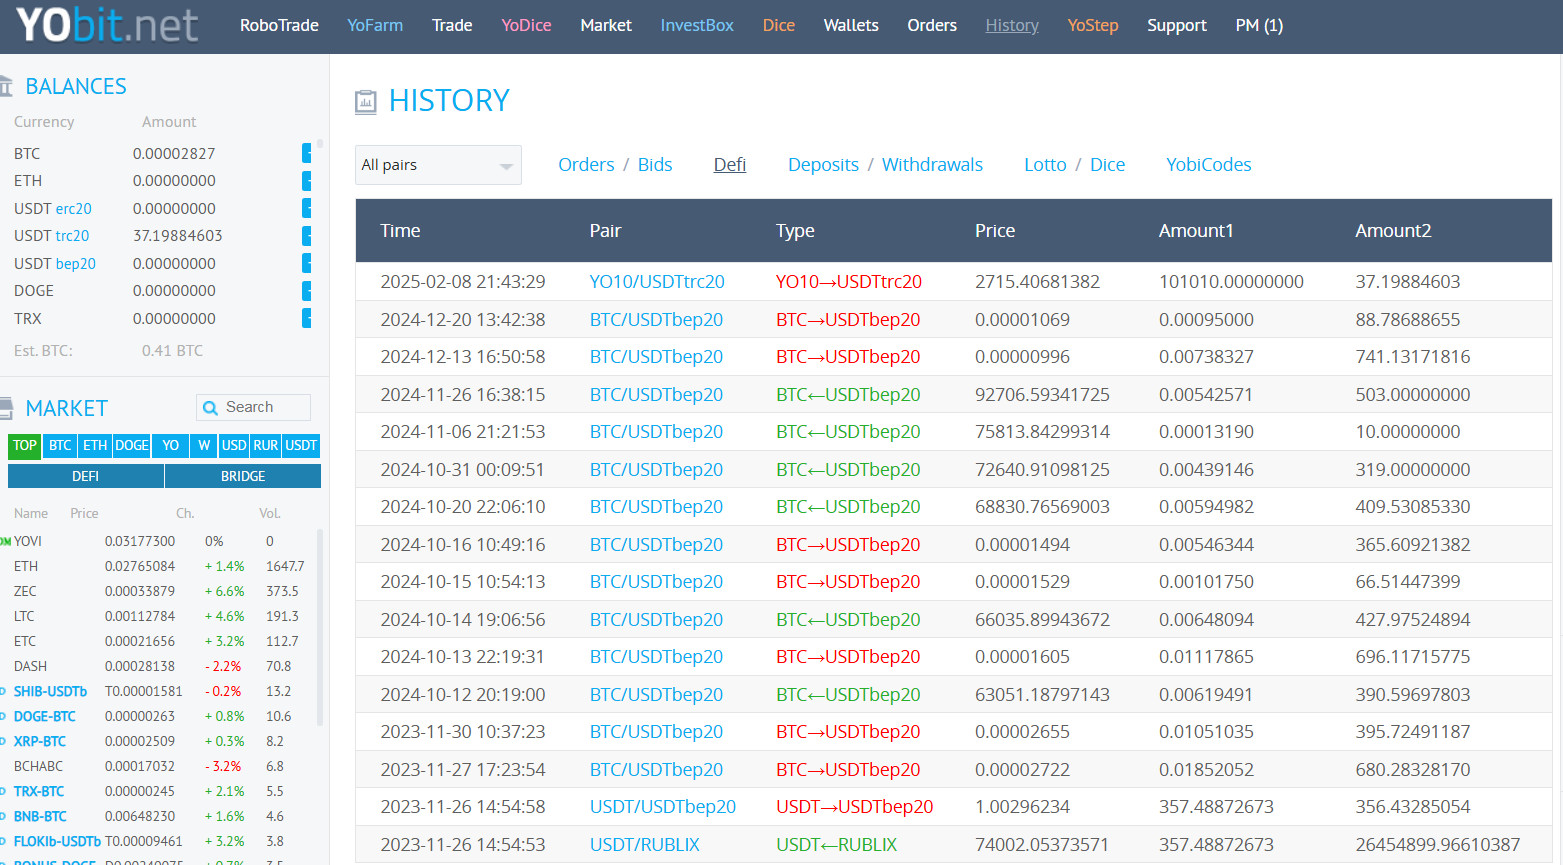Image resolution: width=1563 pixels, height=865 pixels.
Task: Show Bids history filter link
Action: coord(655,165)
